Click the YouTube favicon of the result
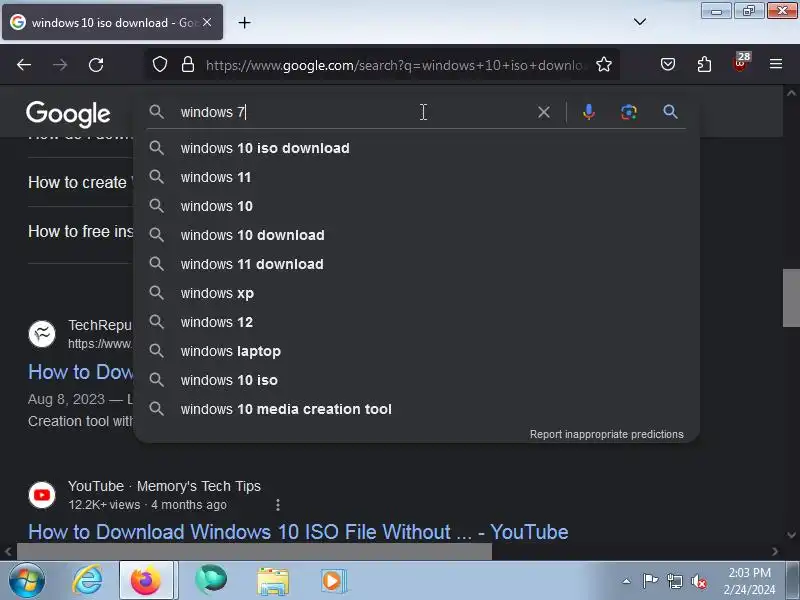Image resolution: width=800 pixels, height=600 pixels. coord(42,495)
